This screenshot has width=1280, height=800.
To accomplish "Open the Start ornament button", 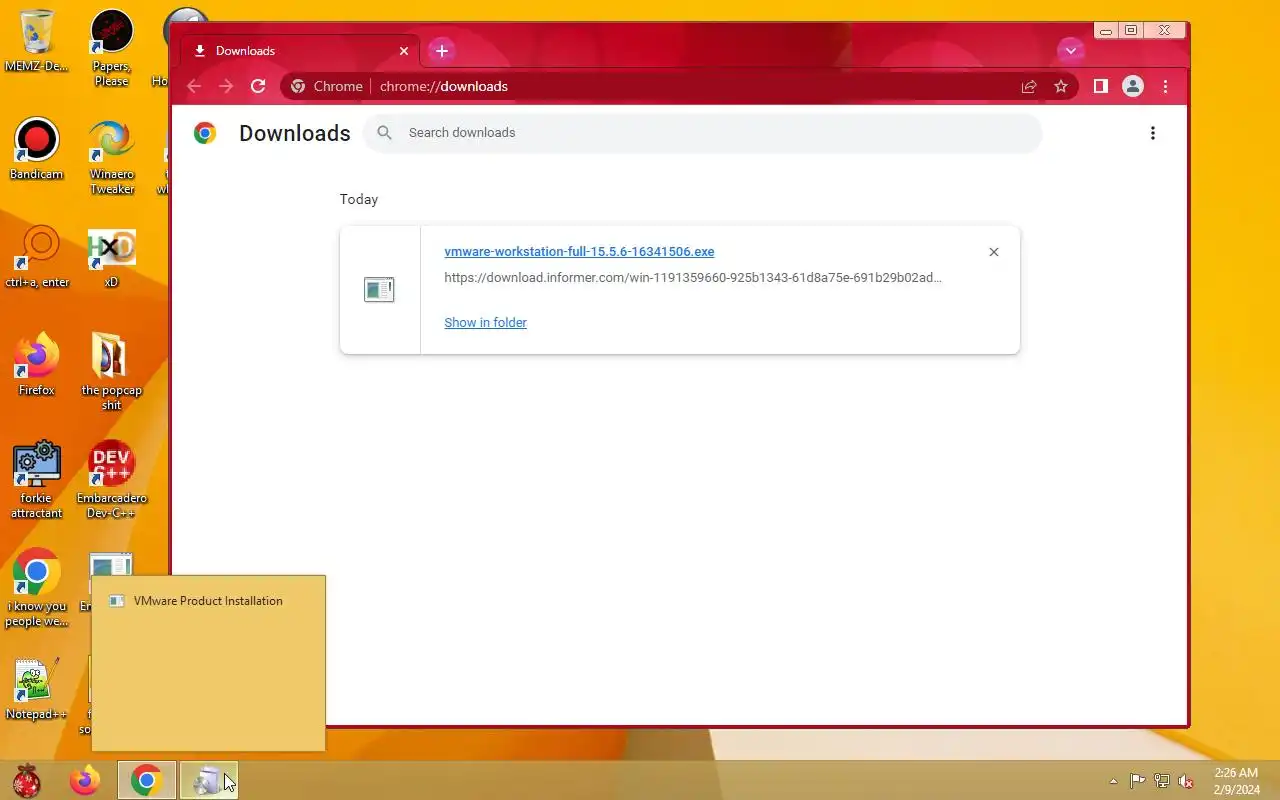I will tap(27, 780).
